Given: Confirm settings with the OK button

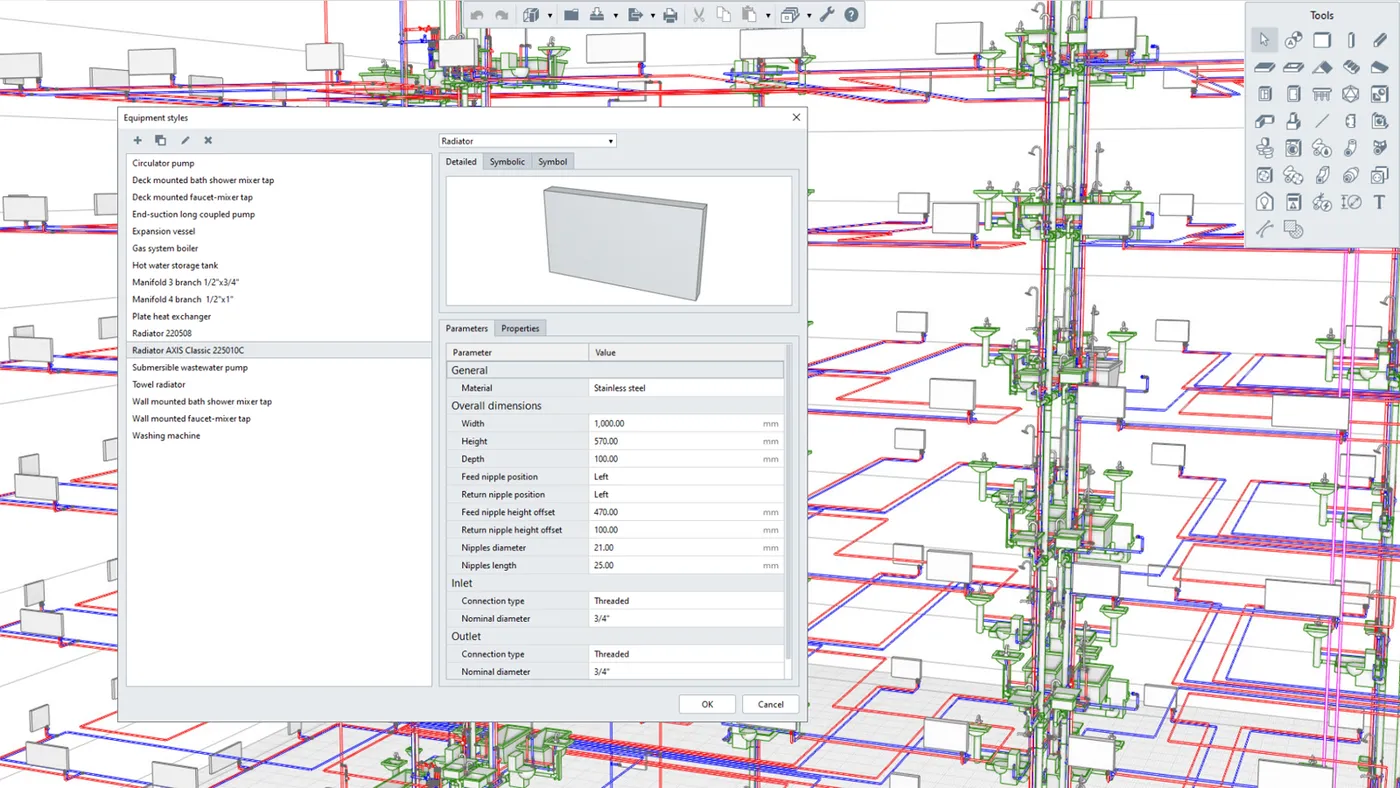Looking at the screenshot, I should pyautogui.click(x=707, y=703).
